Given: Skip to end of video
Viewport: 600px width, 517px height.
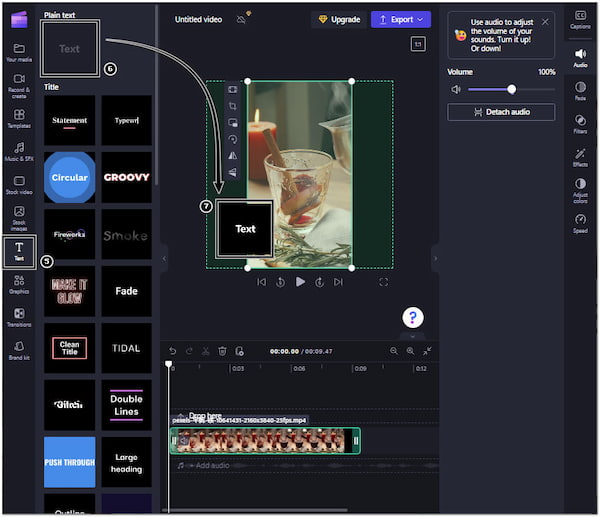Looking at the screenshot, I should (x=338, y=282).
